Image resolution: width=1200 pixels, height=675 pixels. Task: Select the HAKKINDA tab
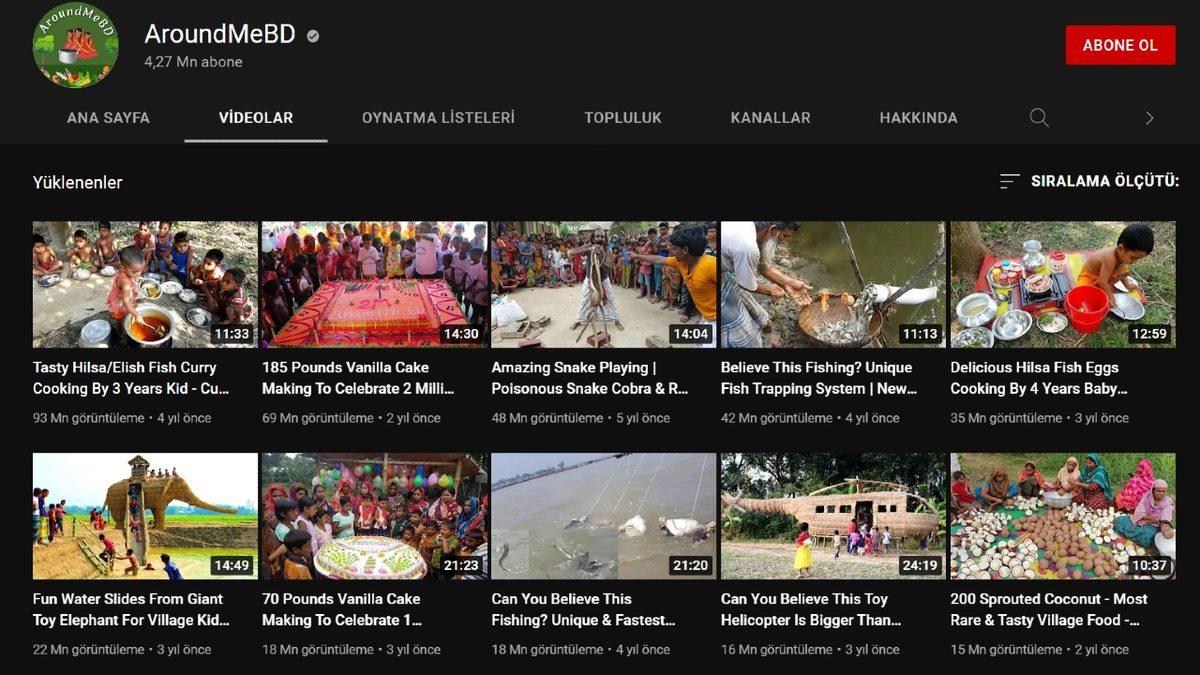(916, 117)
